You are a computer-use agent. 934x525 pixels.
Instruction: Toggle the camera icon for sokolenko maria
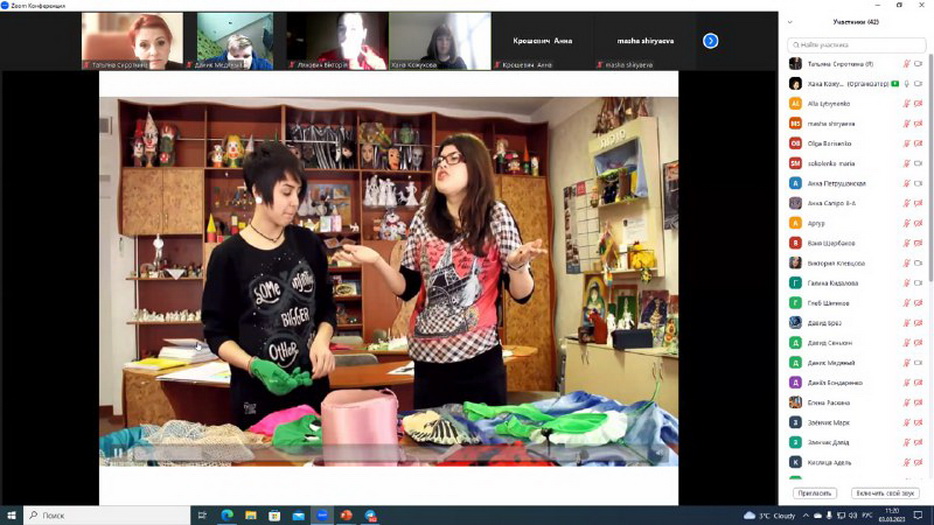pyautogui.click(x=918, y=163)
